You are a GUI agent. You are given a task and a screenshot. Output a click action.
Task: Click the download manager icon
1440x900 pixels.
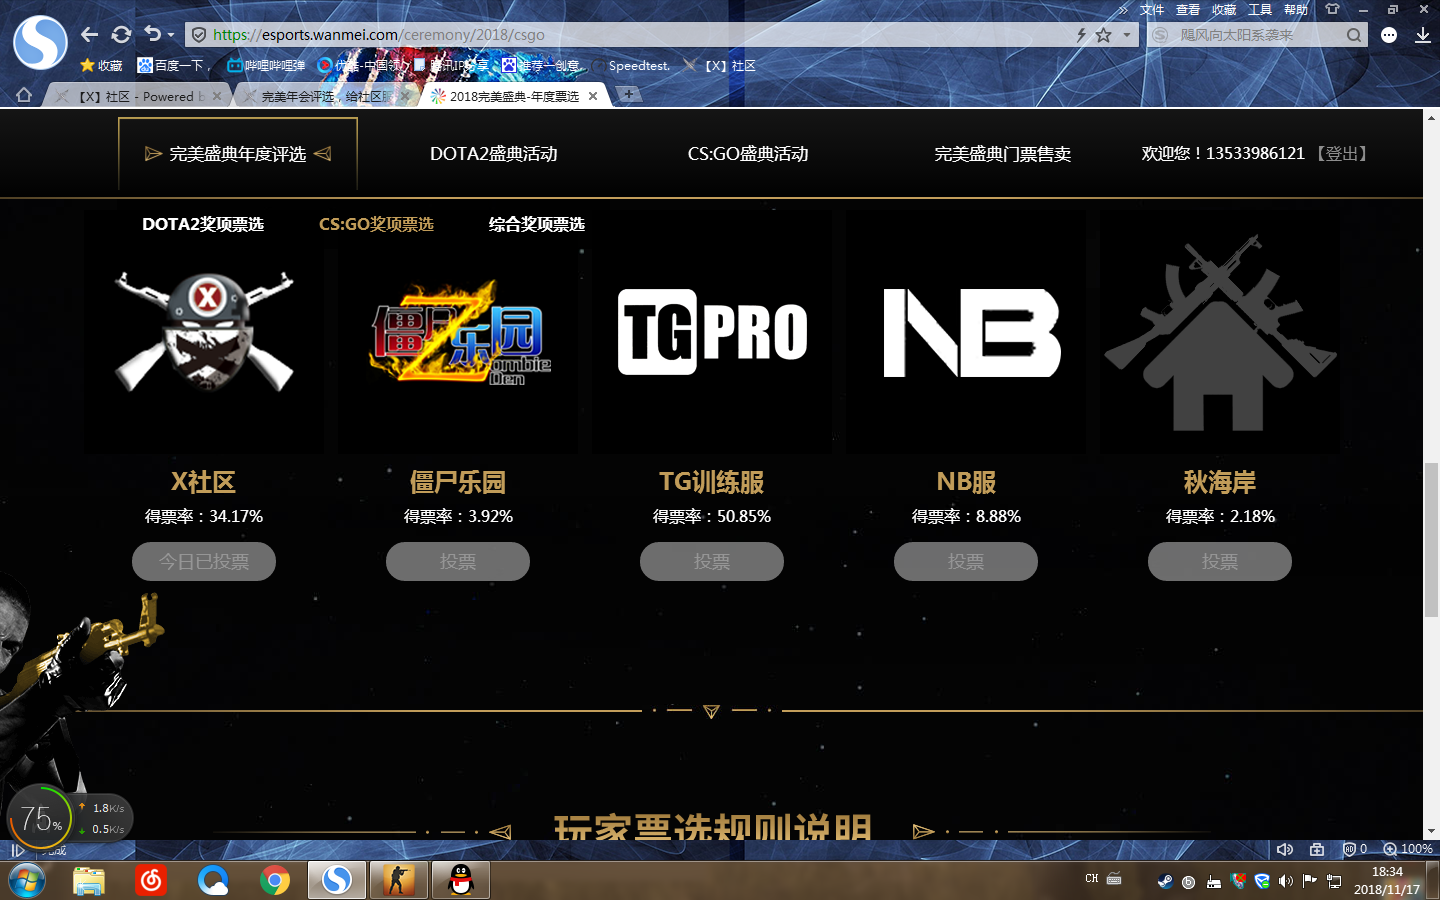point(1422,34)
